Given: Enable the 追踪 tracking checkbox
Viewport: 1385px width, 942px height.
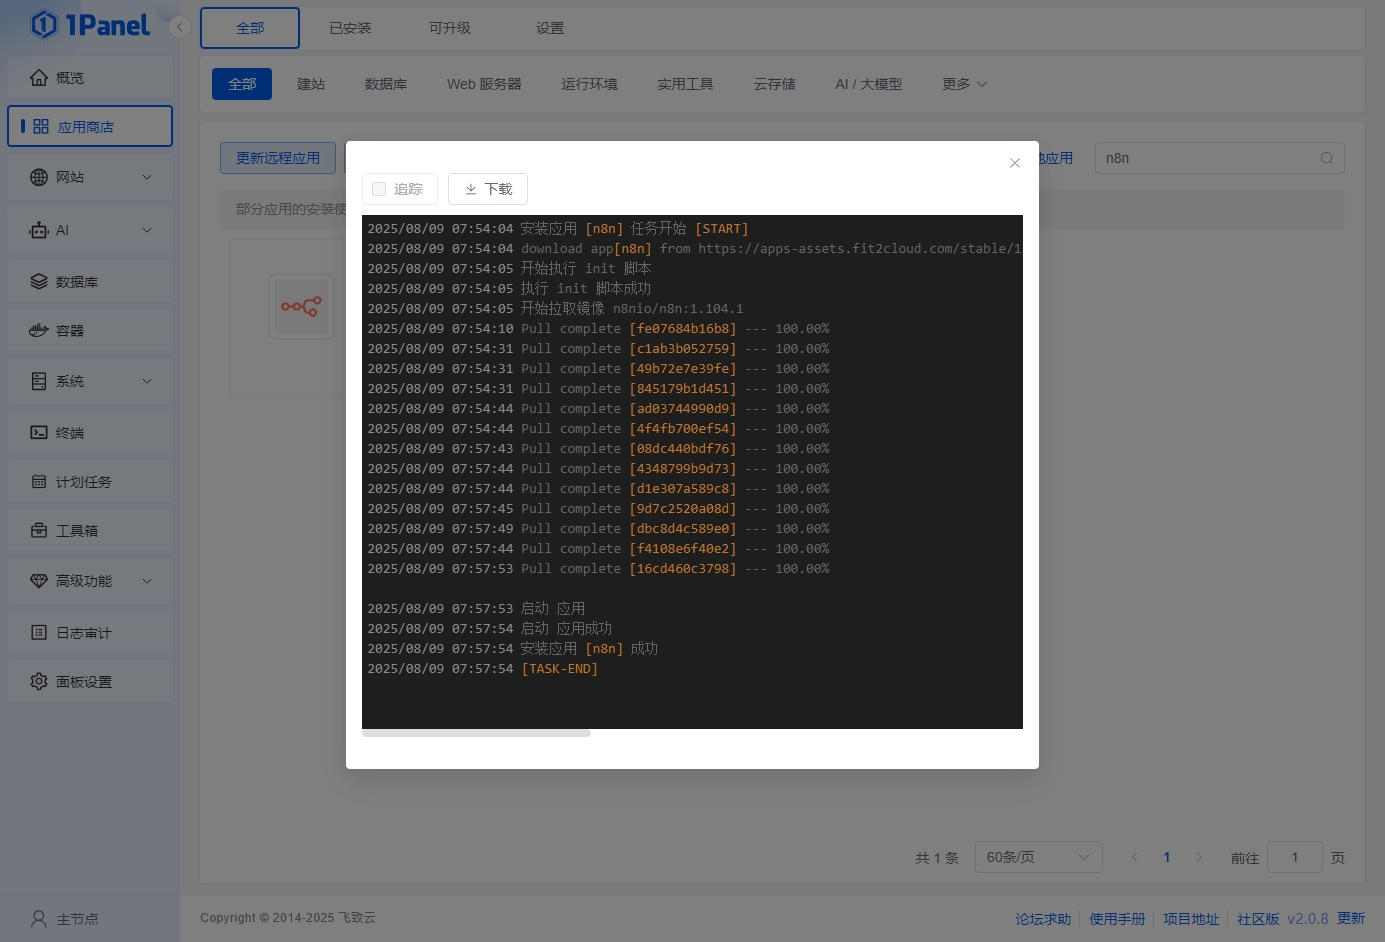Looking at the screenshot, I should pyautogui.click(x=379, y=189).
